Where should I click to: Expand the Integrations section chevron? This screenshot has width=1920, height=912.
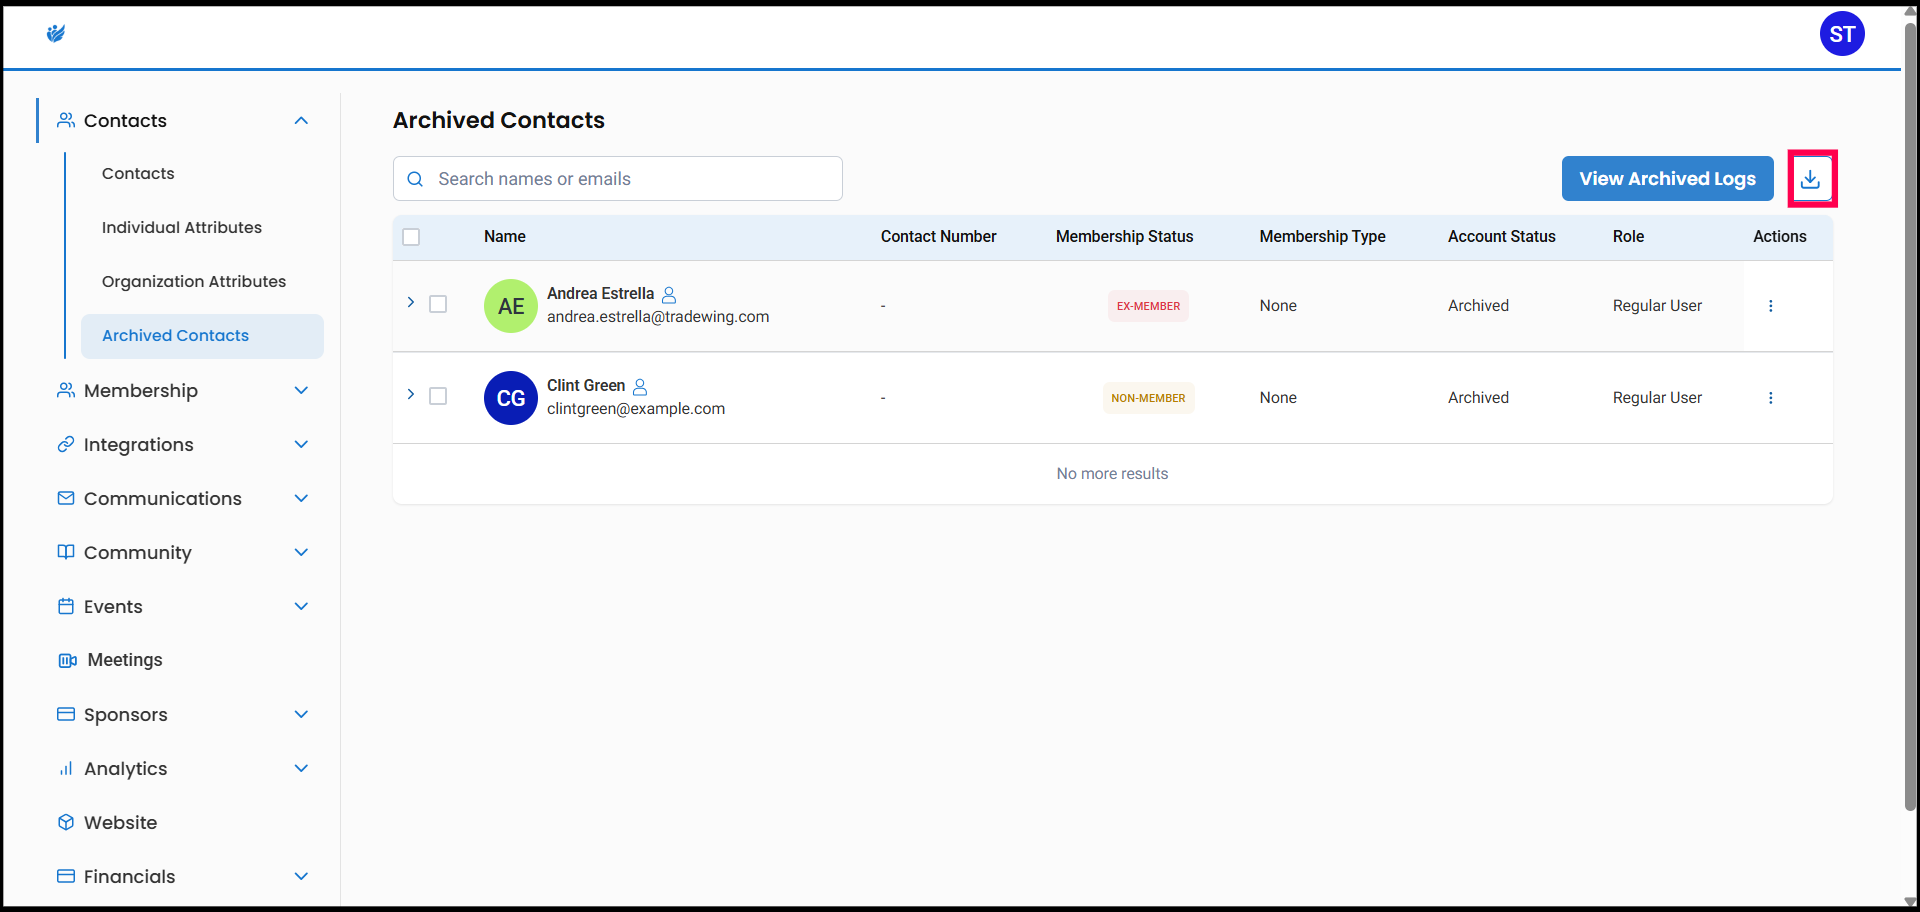301,444
